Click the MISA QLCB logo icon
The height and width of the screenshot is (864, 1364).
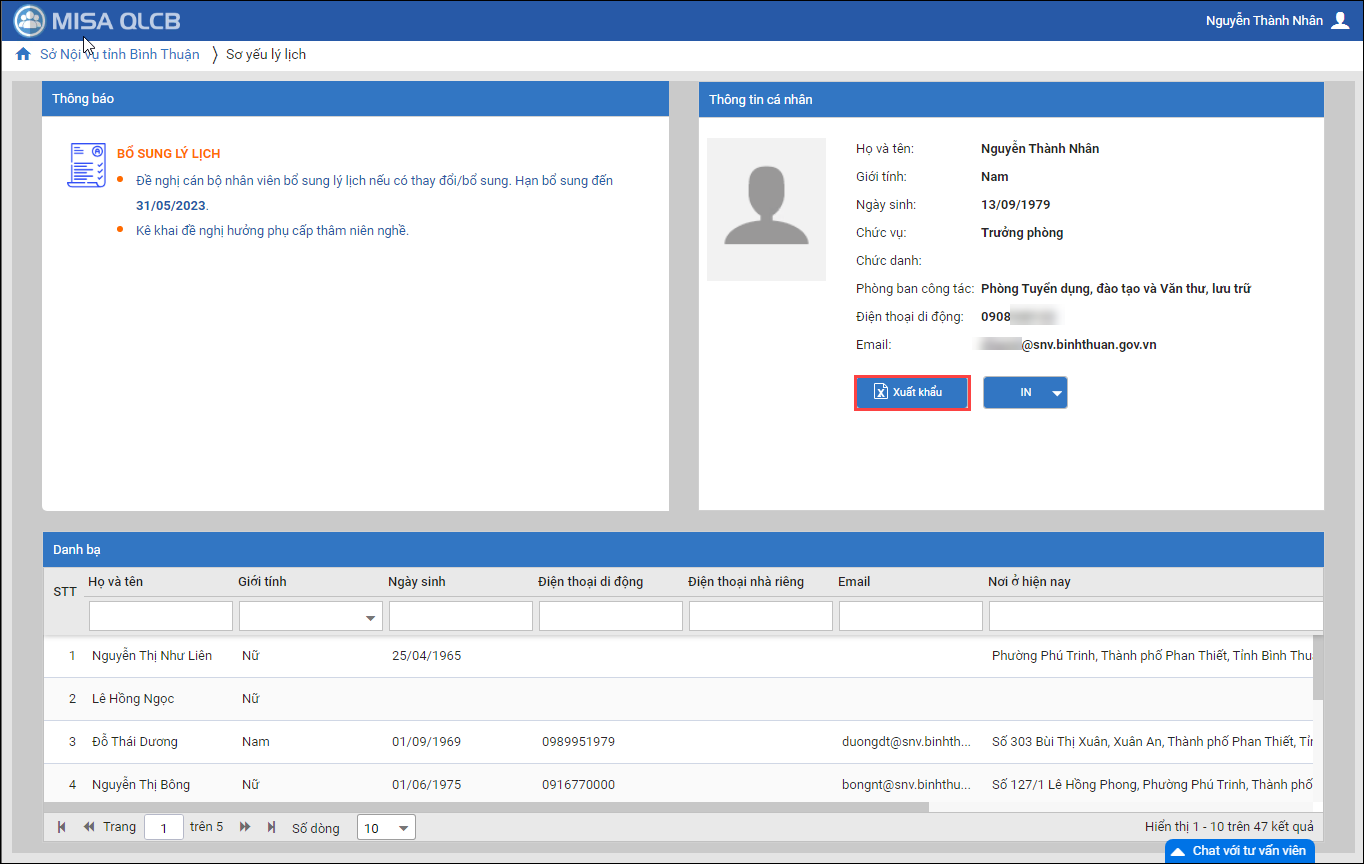tap(30, 20)
